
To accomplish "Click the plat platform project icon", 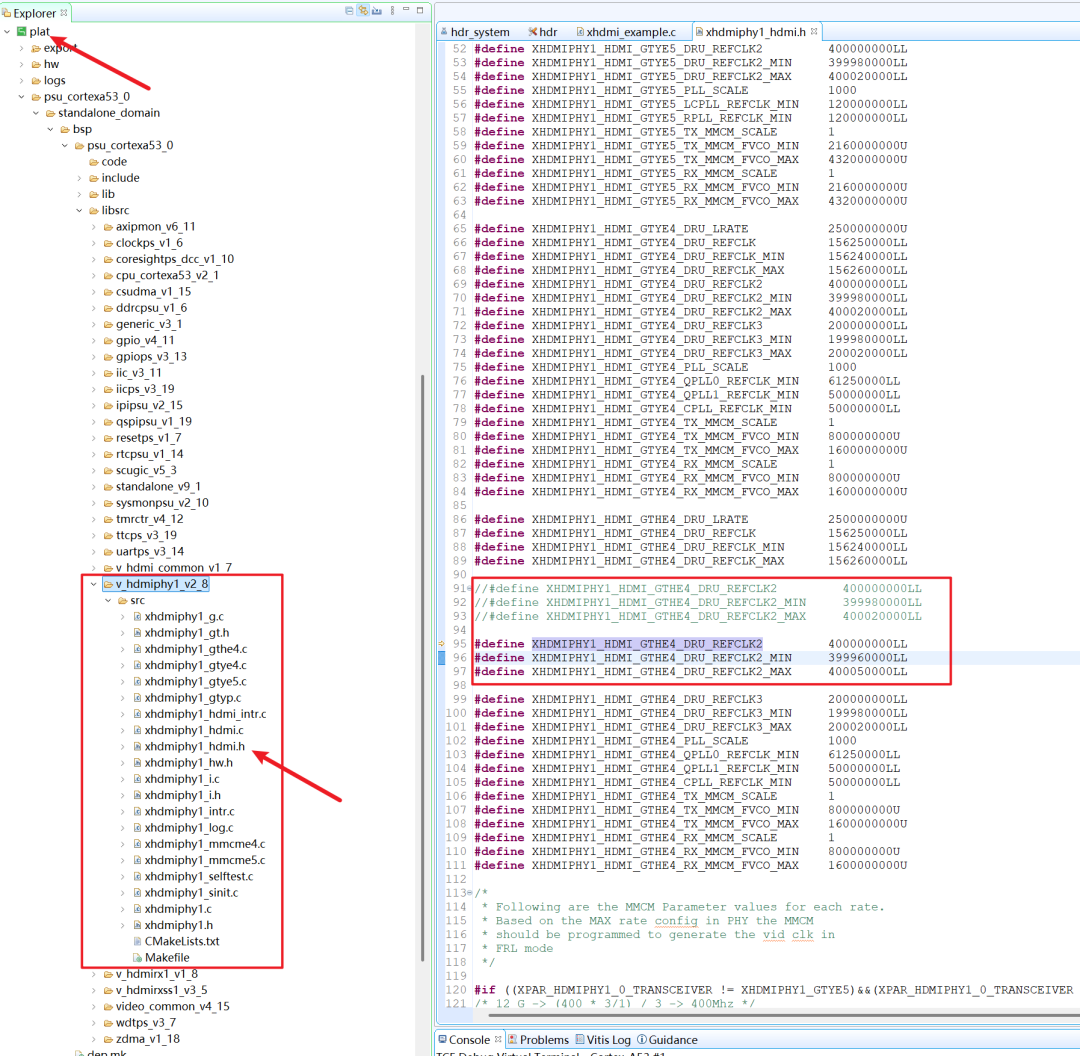I will click(x=21, y=32).
